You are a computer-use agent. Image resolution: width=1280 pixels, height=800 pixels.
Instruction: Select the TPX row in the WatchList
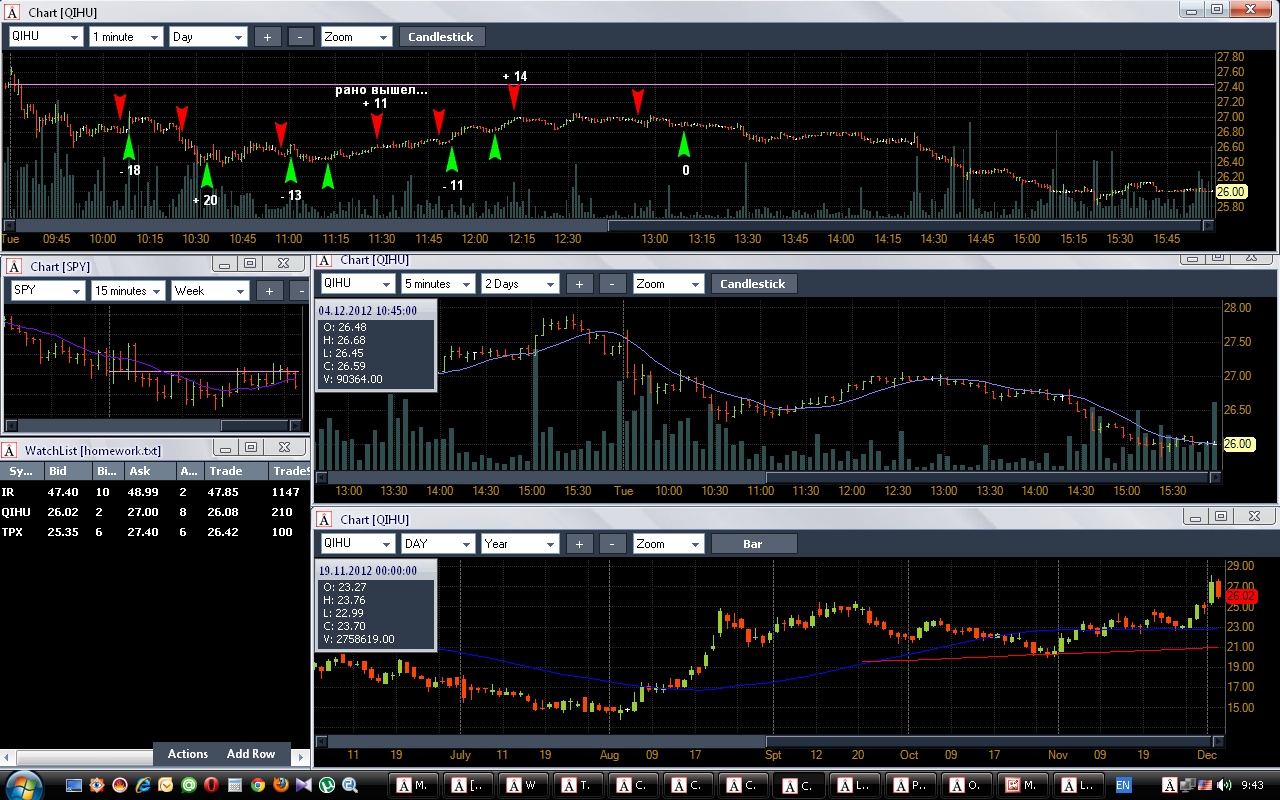[155, 532]
